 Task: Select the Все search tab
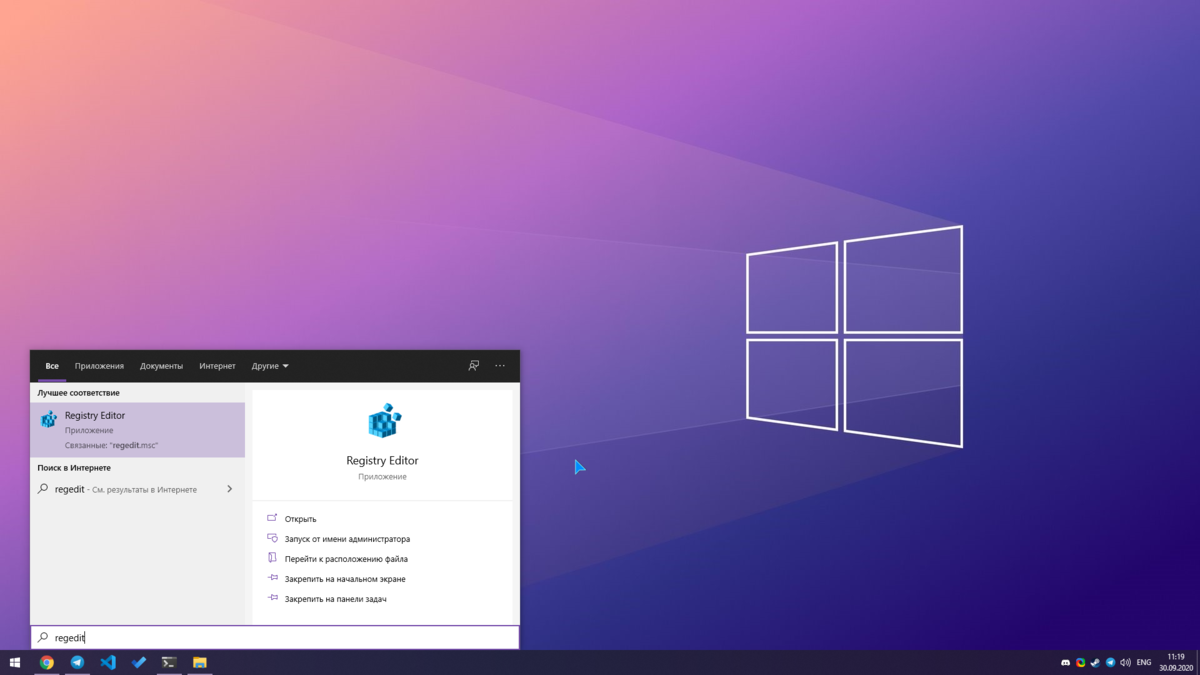[x=52, y=366]
